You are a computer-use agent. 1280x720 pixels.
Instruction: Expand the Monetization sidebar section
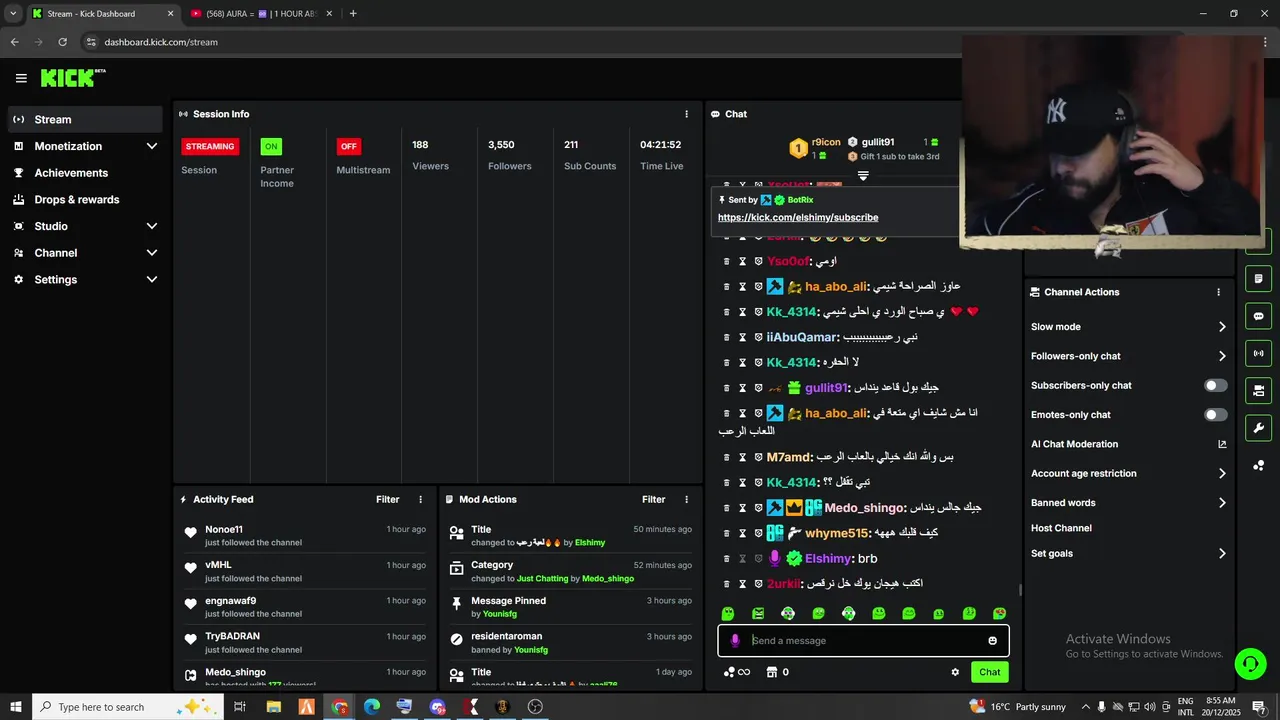click(x=152, y=146)
